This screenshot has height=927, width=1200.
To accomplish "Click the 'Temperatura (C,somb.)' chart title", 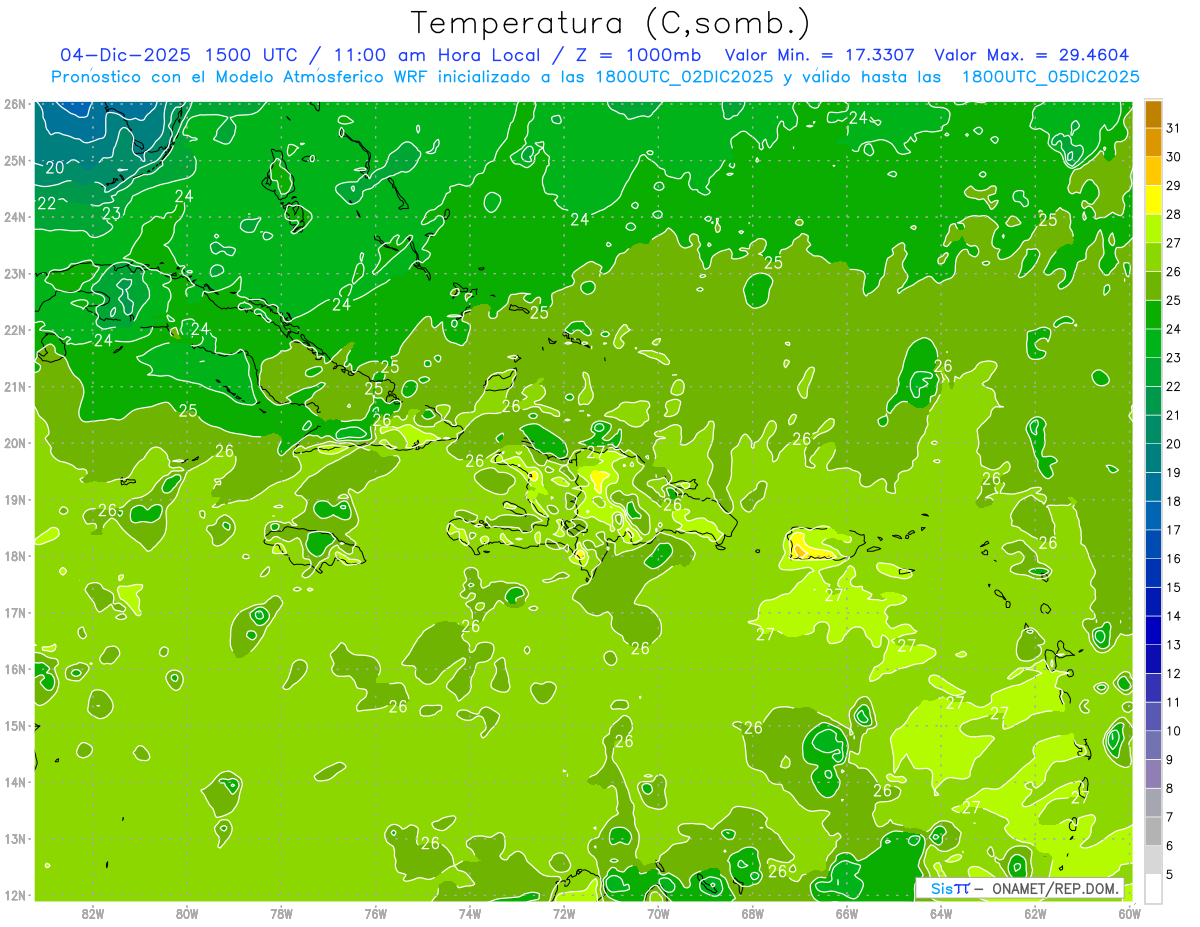I will click(612, 22).
